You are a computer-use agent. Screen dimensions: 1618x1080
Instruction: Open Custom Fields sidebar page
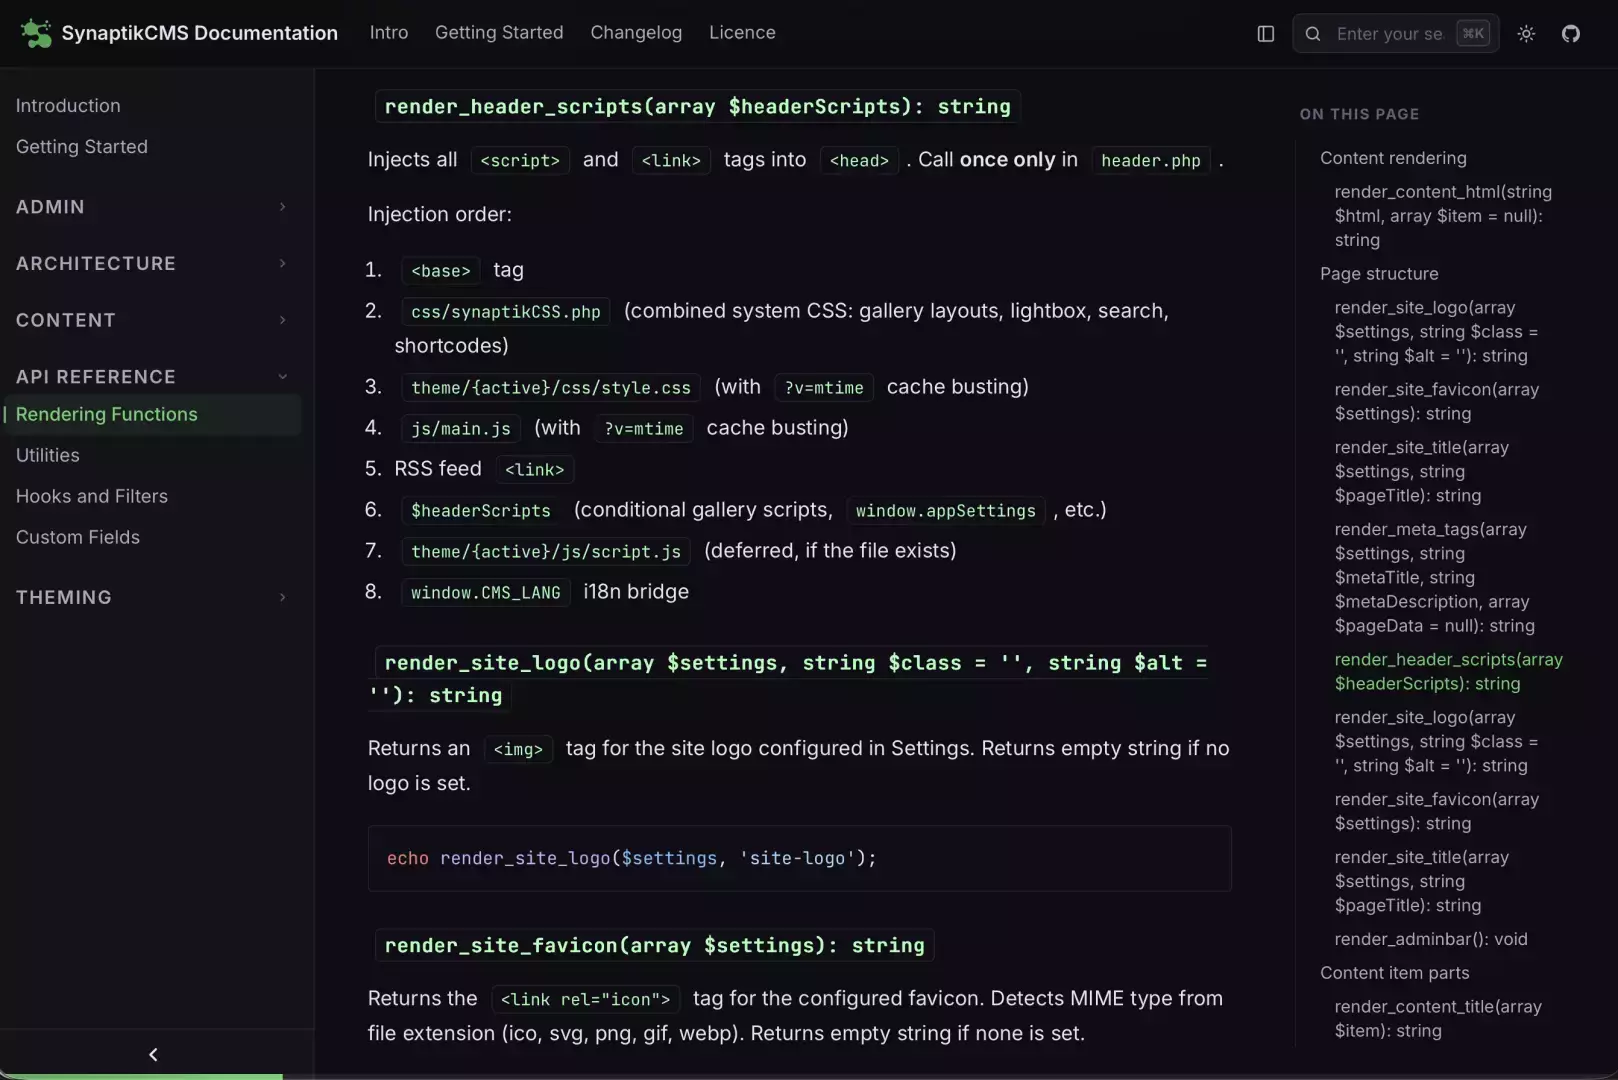(x=78, y=538)
